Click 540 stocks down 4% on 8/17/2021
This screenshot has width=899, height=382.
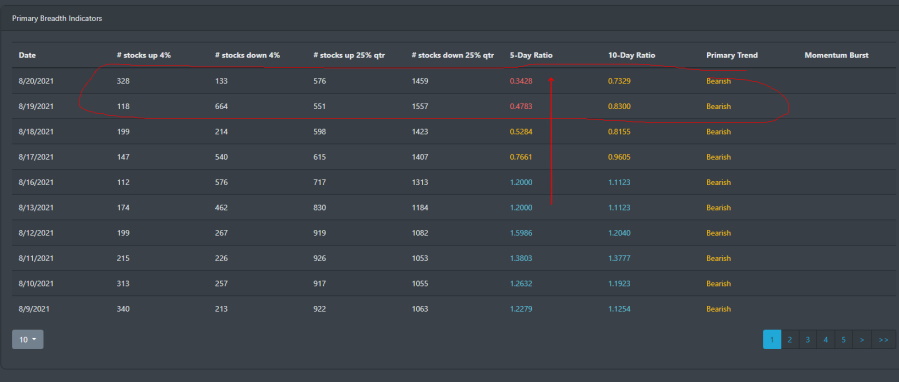(x=221, y=157)
